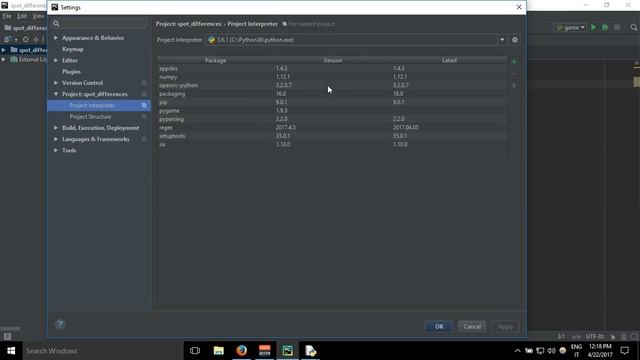This screenshot has width=640, height=360.
Task: Click the project copy icon beside Project Interpreter
Action: pyautogui.click(x=144, y=105)
